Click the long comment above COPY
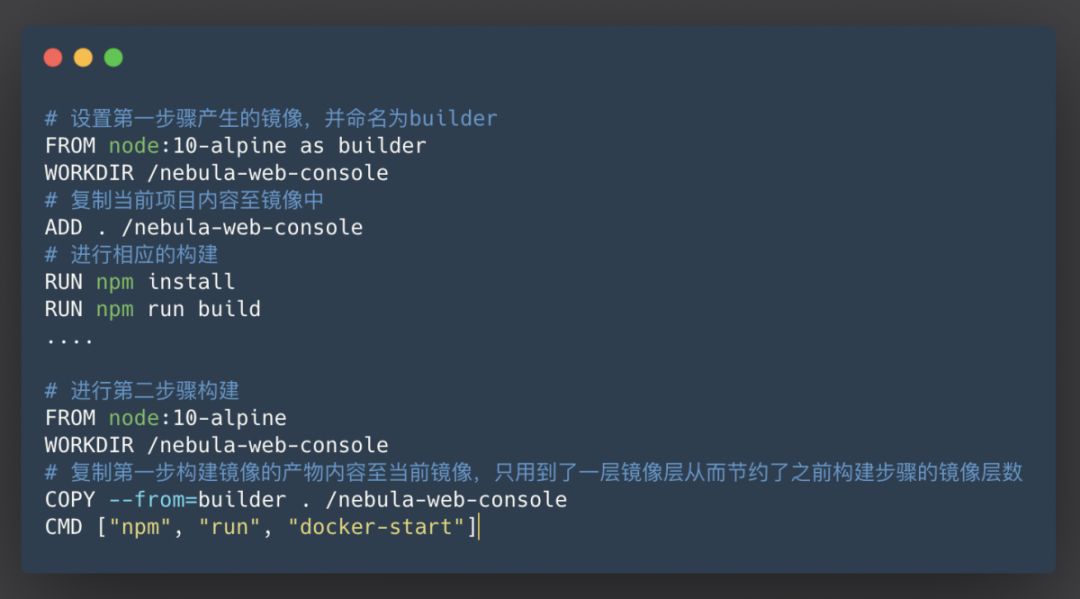 click(x=534, y=472)
